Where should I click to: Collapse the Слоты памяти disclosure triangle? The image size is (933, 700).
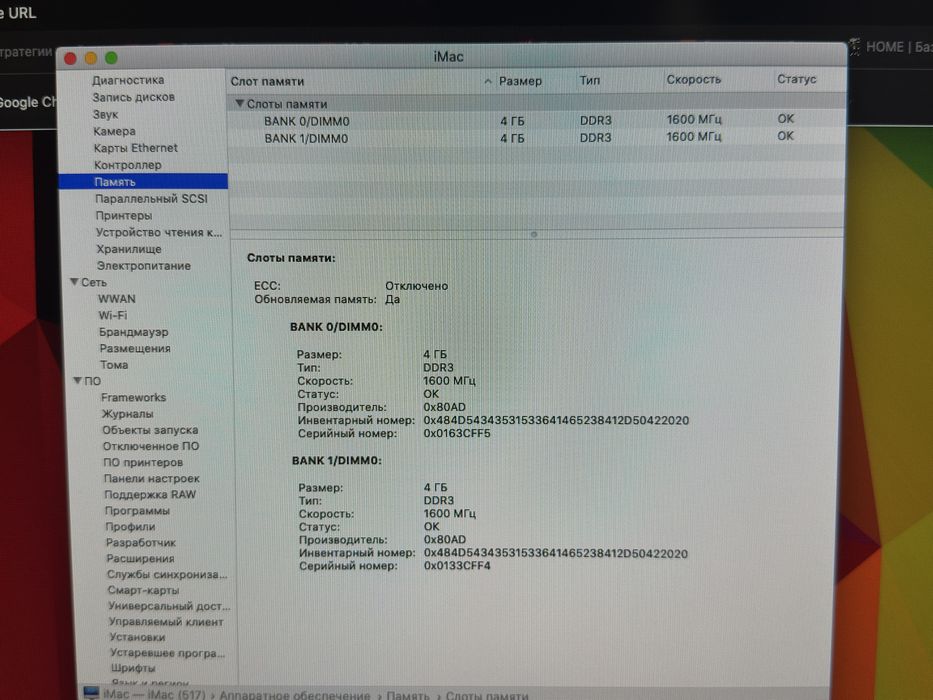coord(239,104)
